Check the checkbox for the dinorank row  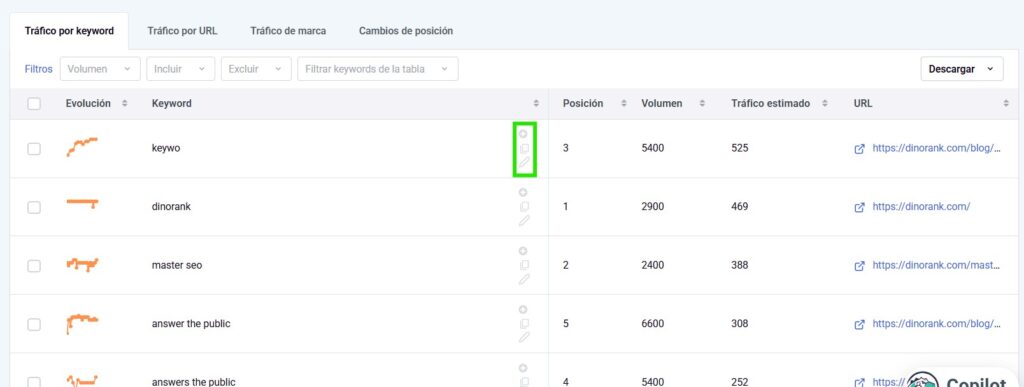pyautogui.click(x=34, y=207)
